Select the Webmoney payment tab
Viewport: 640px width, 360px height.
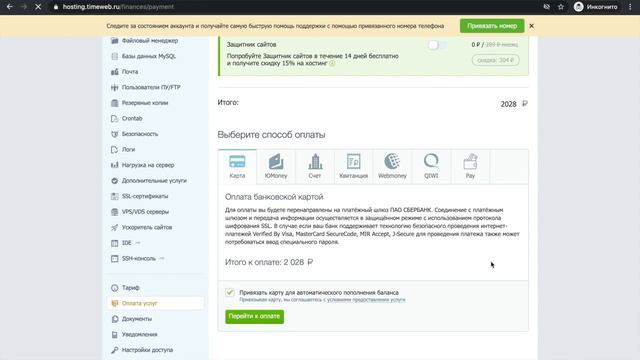coord(392,167)
